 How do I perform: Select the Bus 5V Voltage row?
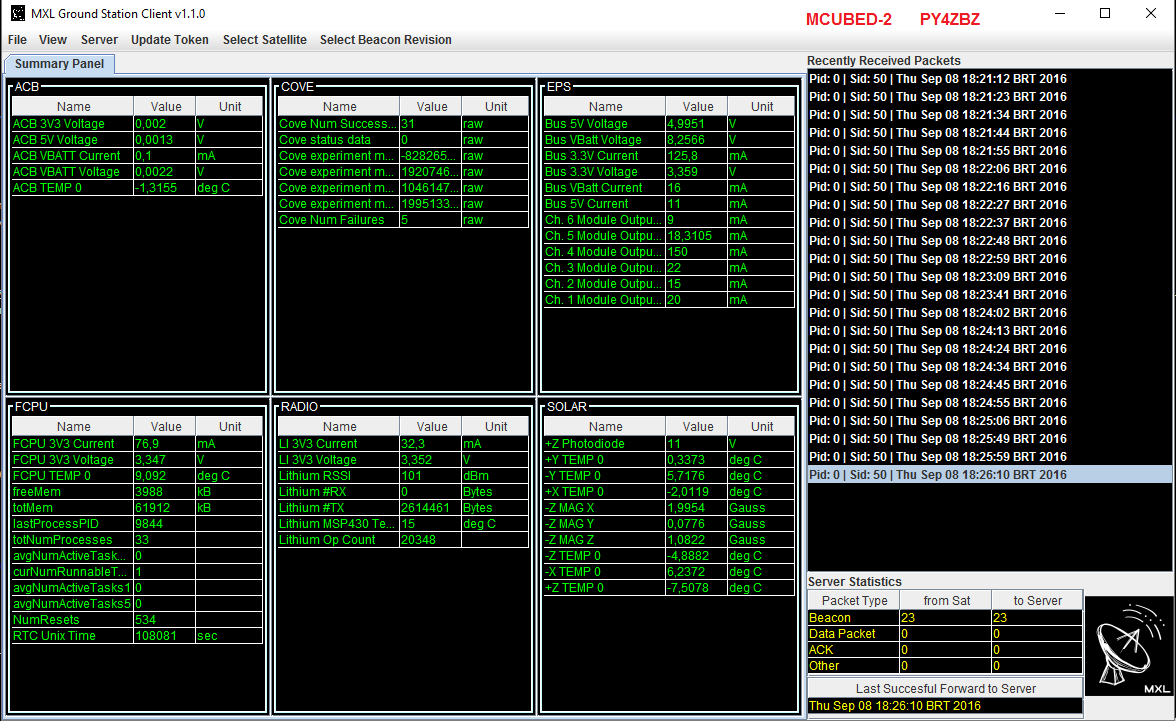[x=605, y=124]
